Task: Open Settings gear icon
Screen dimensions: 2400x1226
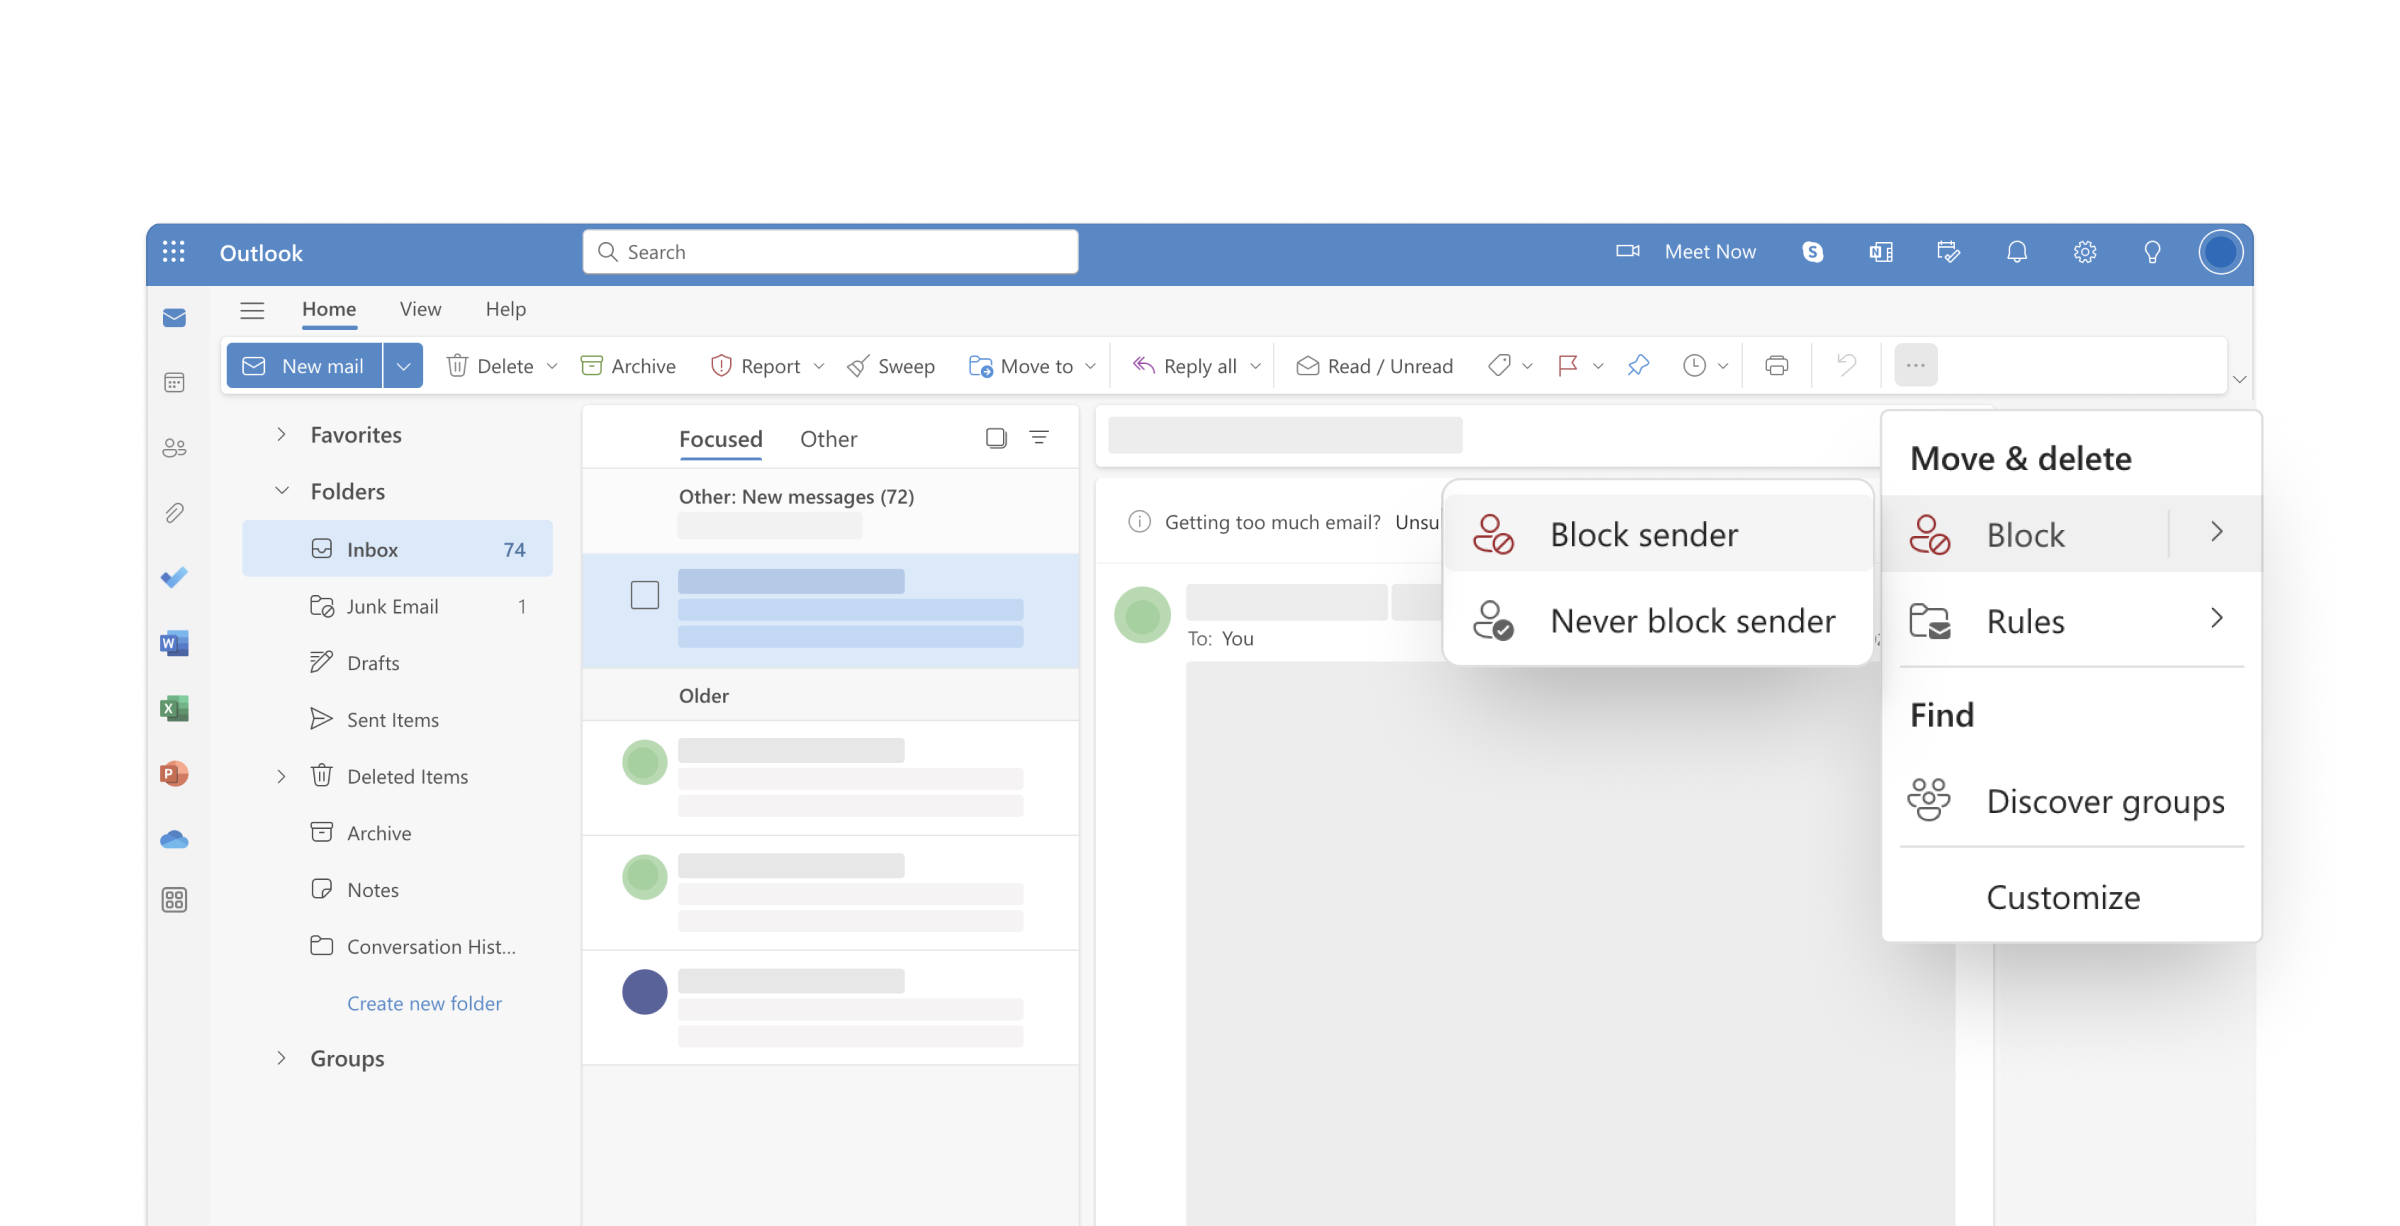Action: pyautogui.click(x=2085, y=252)
